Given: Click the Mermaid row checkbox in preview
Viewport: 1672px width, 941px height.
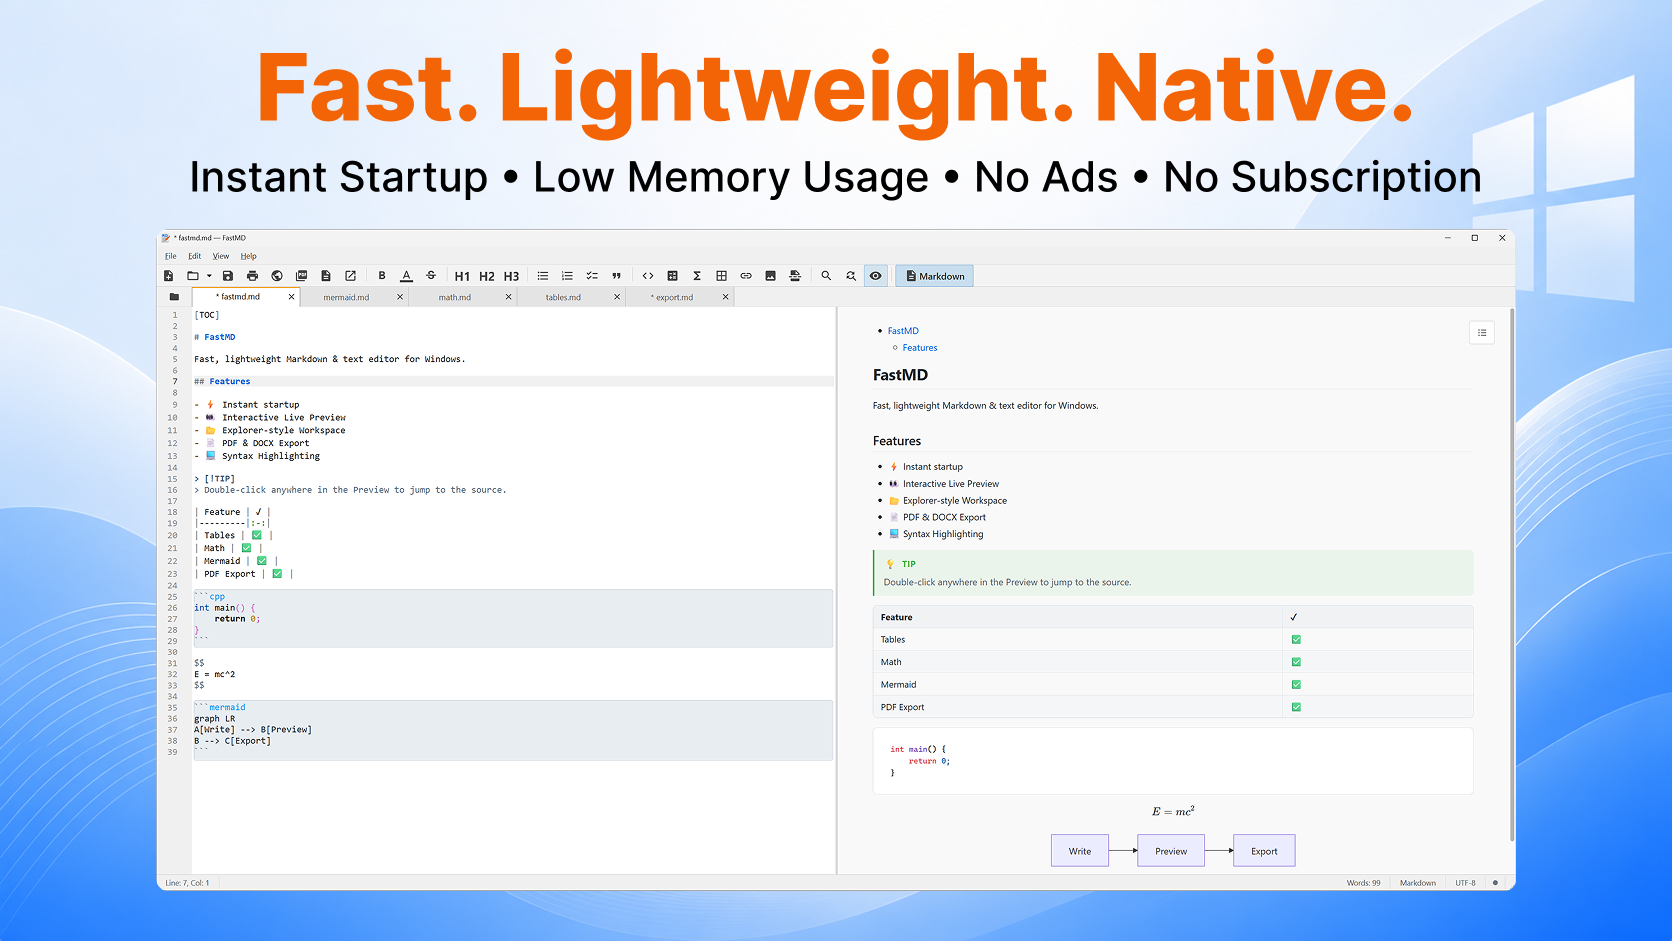Looking at the screenshot, I should click(1296, 685).
